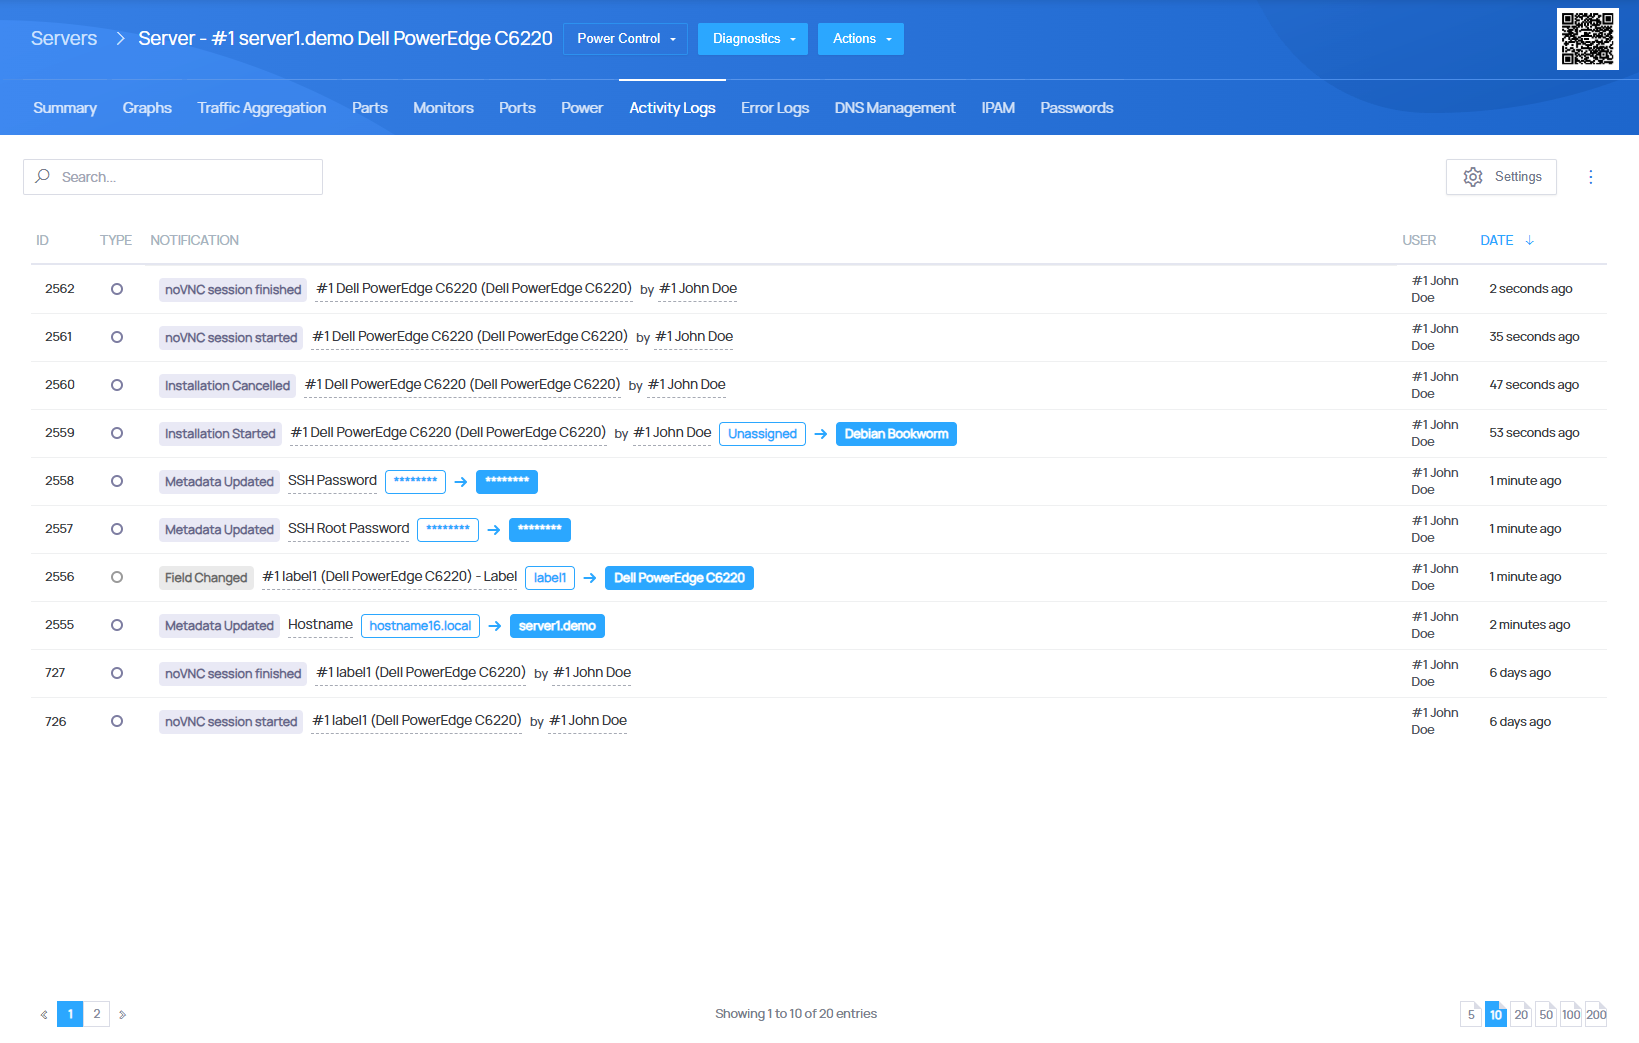This screenshot has height=1043, width=1639.
Task: Click the hostname16.local old value badge
Action: pyautogui.click(x=420, y=626)
